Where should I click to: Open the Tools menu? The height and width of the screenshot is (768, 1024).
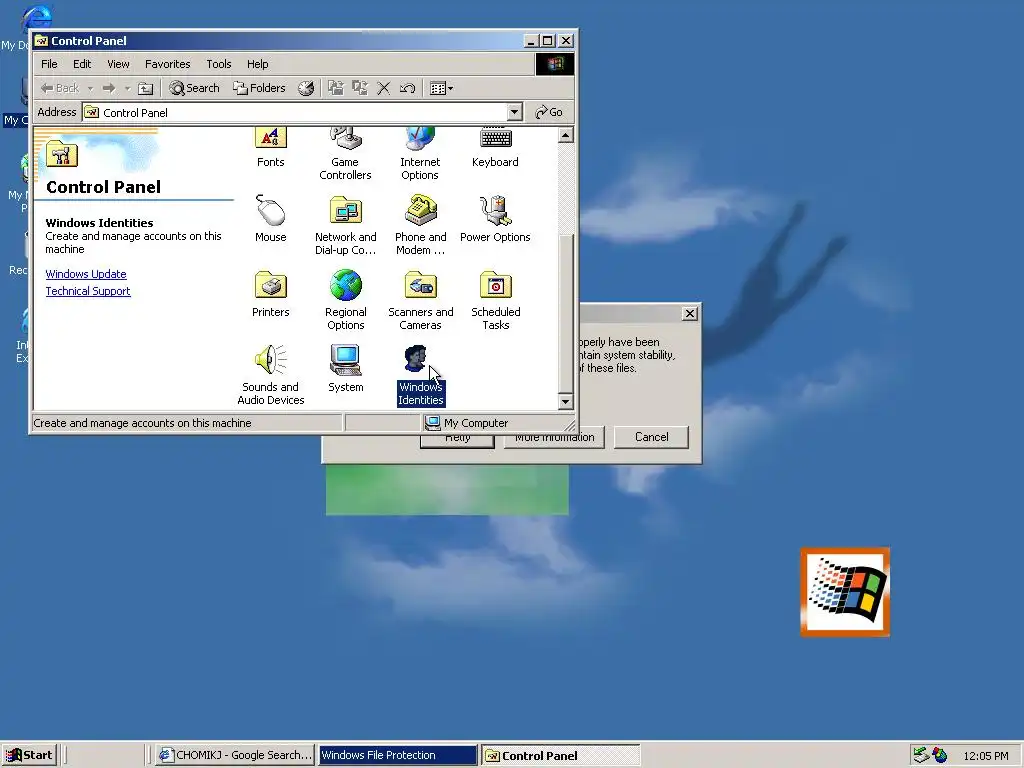coord(219,64)
